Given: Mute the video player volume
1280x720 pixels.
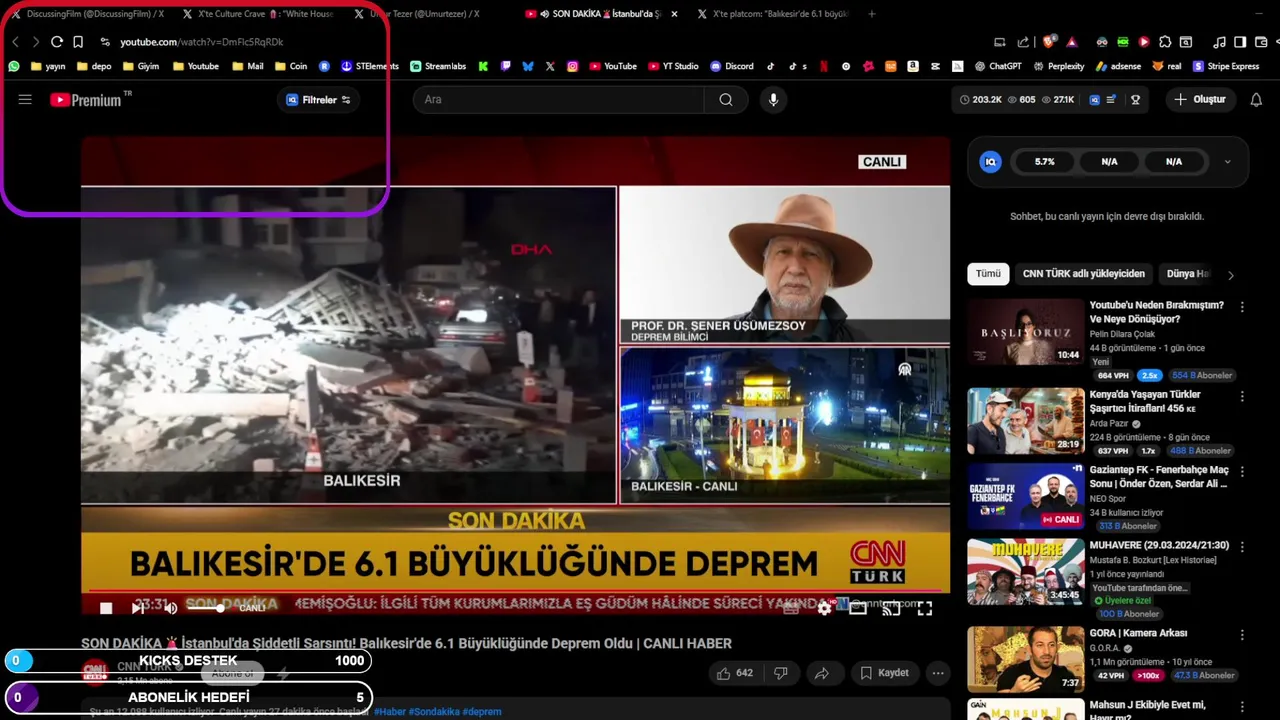Looking at the screenshot, I should point(171,608).
